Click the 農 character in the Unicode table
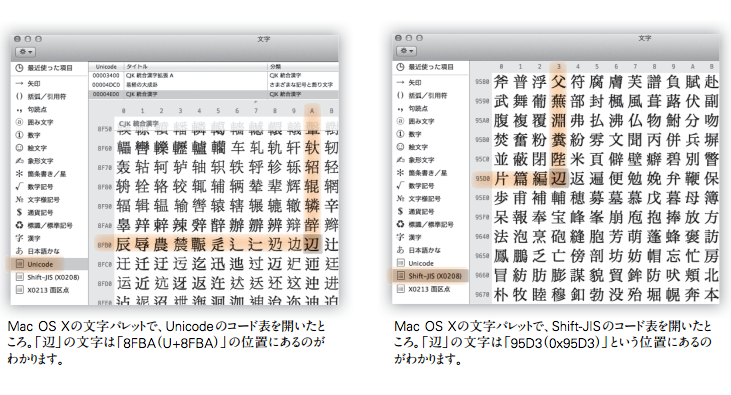The height and width of the screenshot is (395, 731). pyautogui.click(x=161, y=244)
